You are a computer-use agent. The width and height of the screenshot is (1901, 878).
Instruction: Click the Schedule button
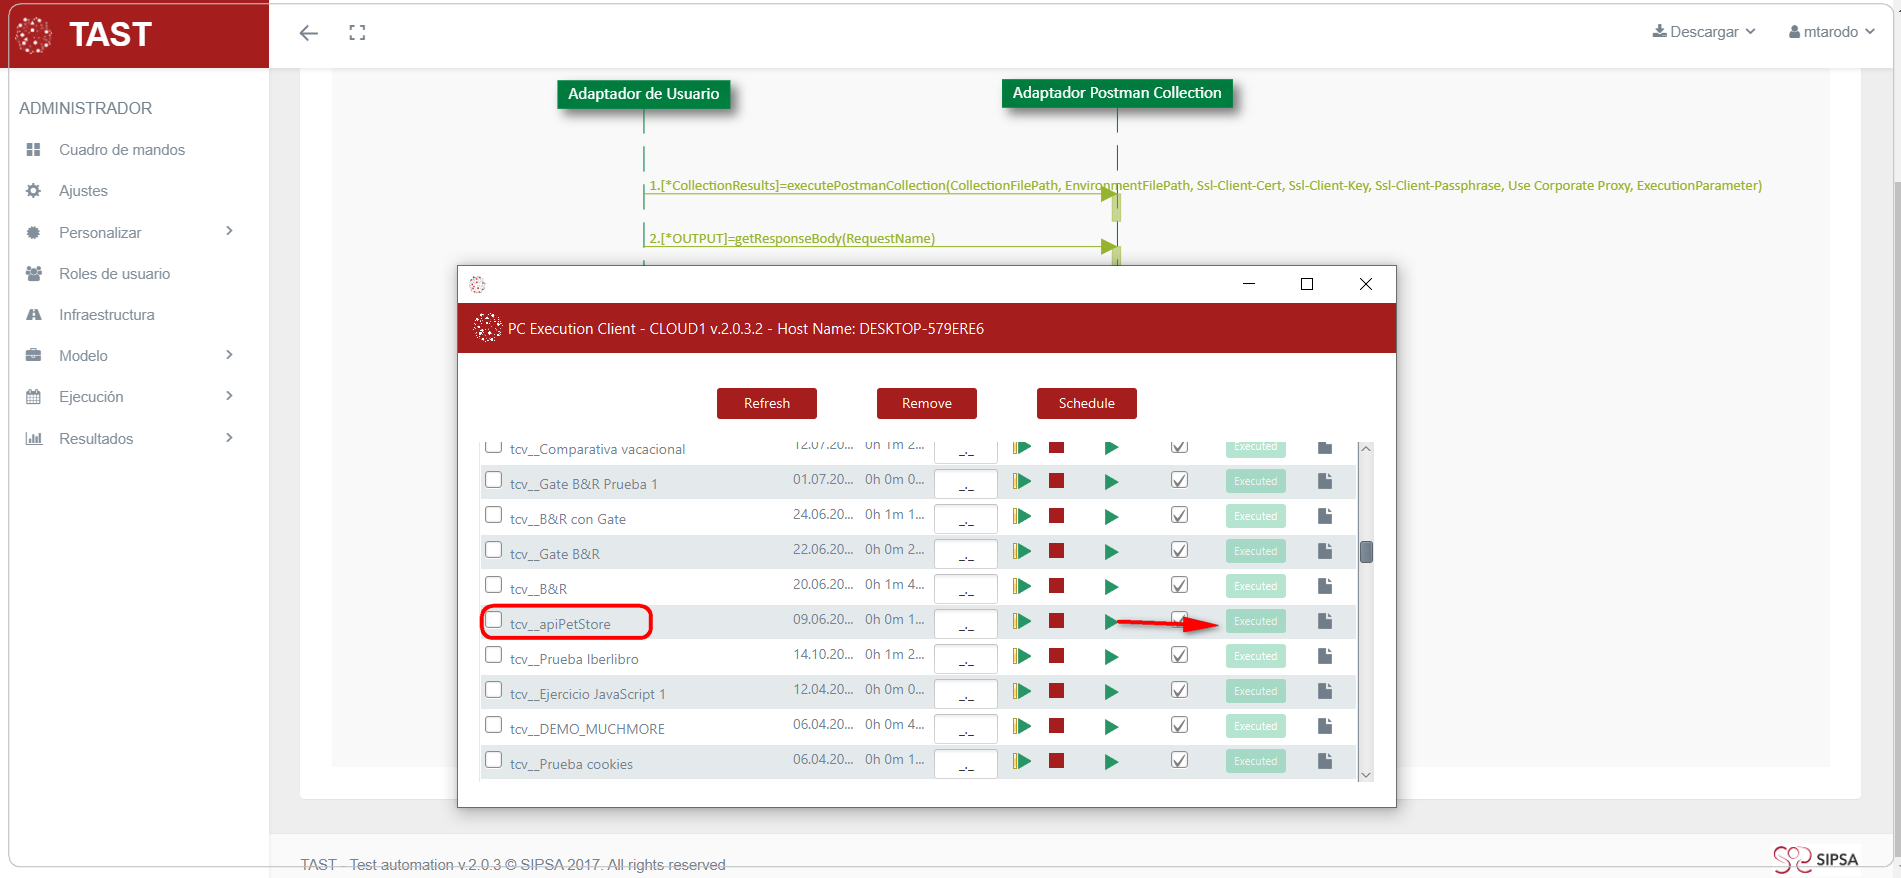pyautogui.click(x=1086, y=403)
